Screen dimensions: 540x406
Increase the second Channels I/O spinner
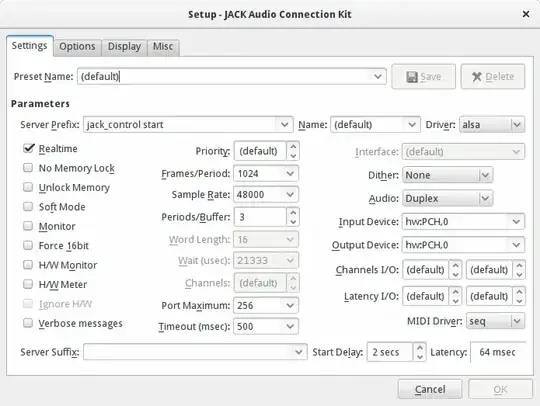[519, 265]
